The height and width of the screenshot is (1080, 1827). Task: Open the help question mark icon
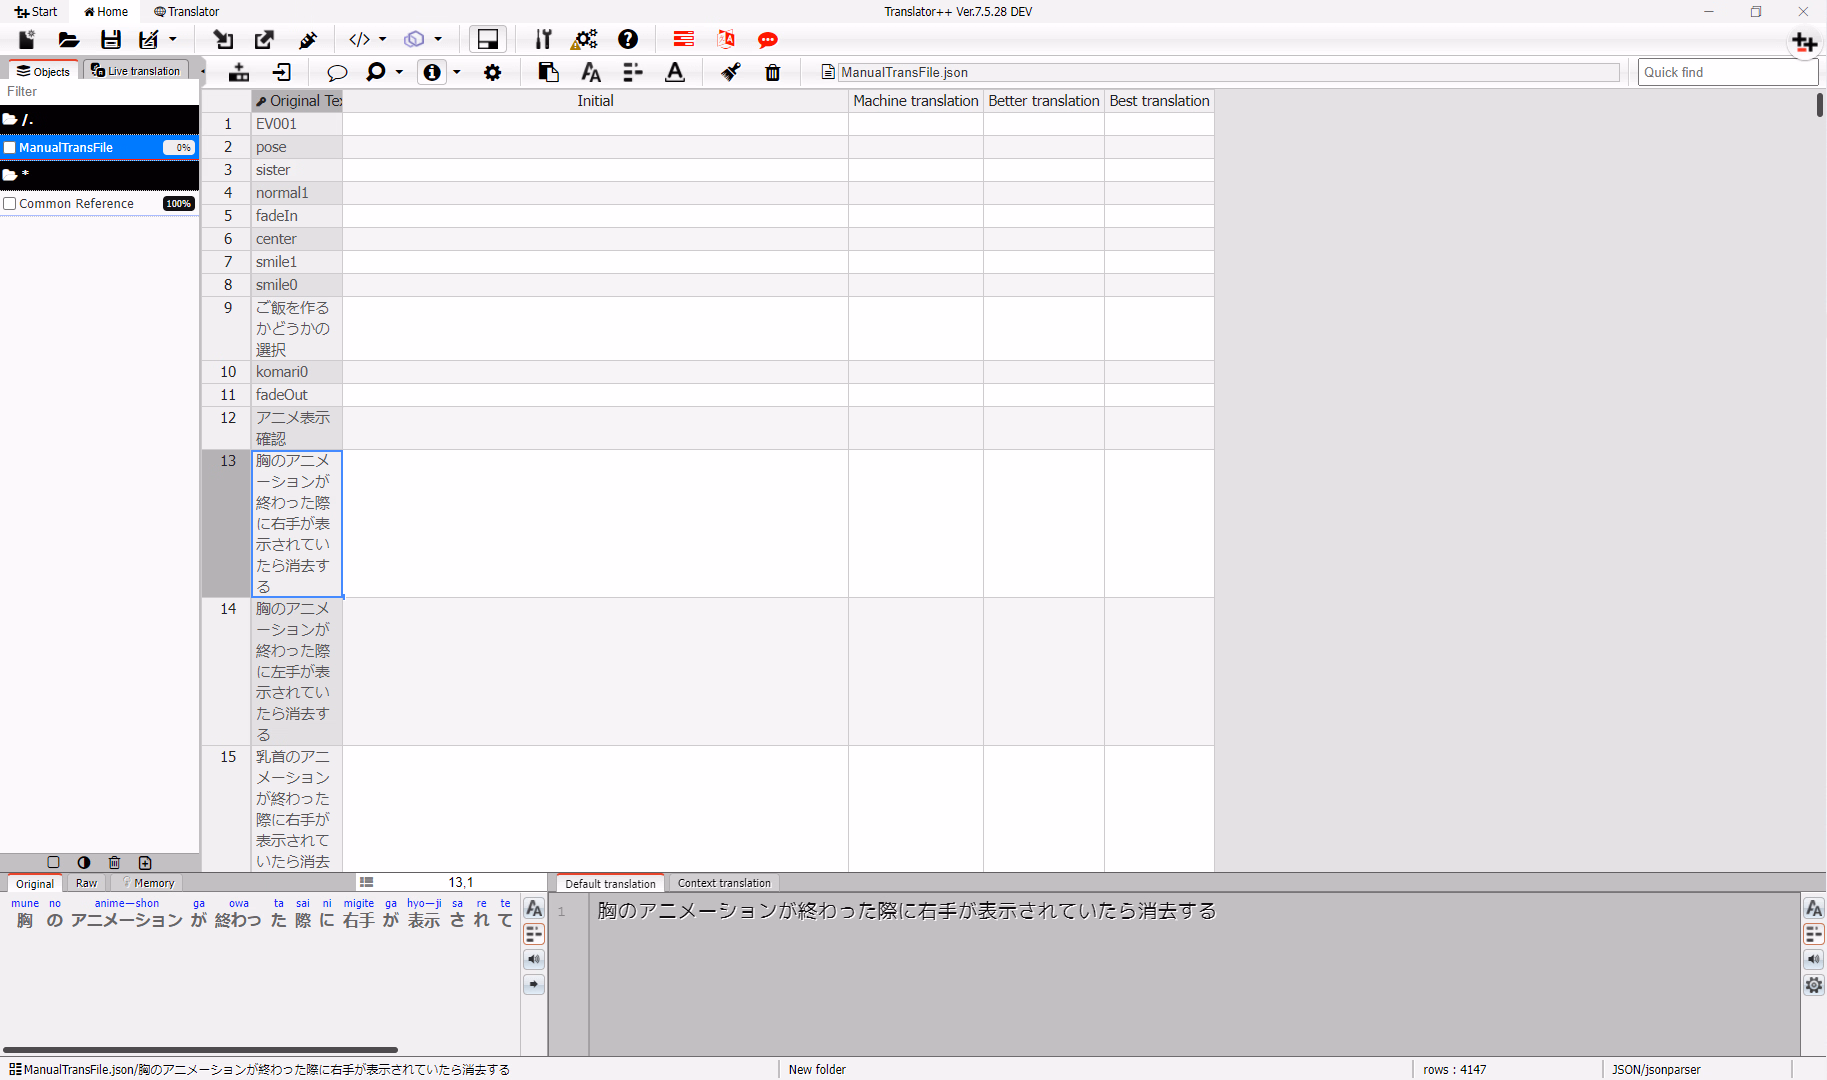[x=628, y=40]
